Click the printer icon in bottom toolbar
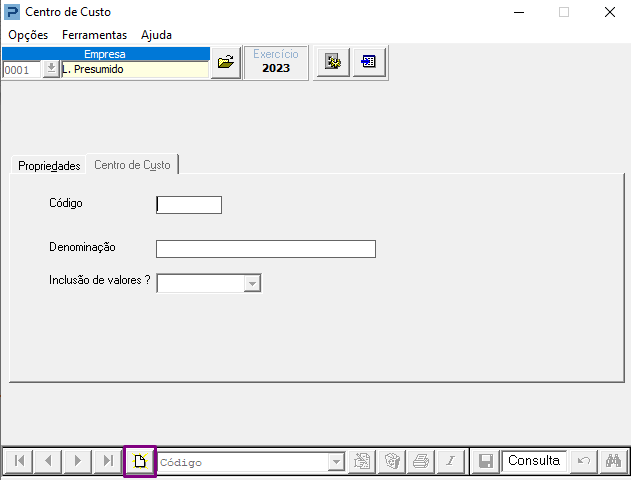Image resolution: width=631 pixels, height=480 pixels. pos(421,461)
